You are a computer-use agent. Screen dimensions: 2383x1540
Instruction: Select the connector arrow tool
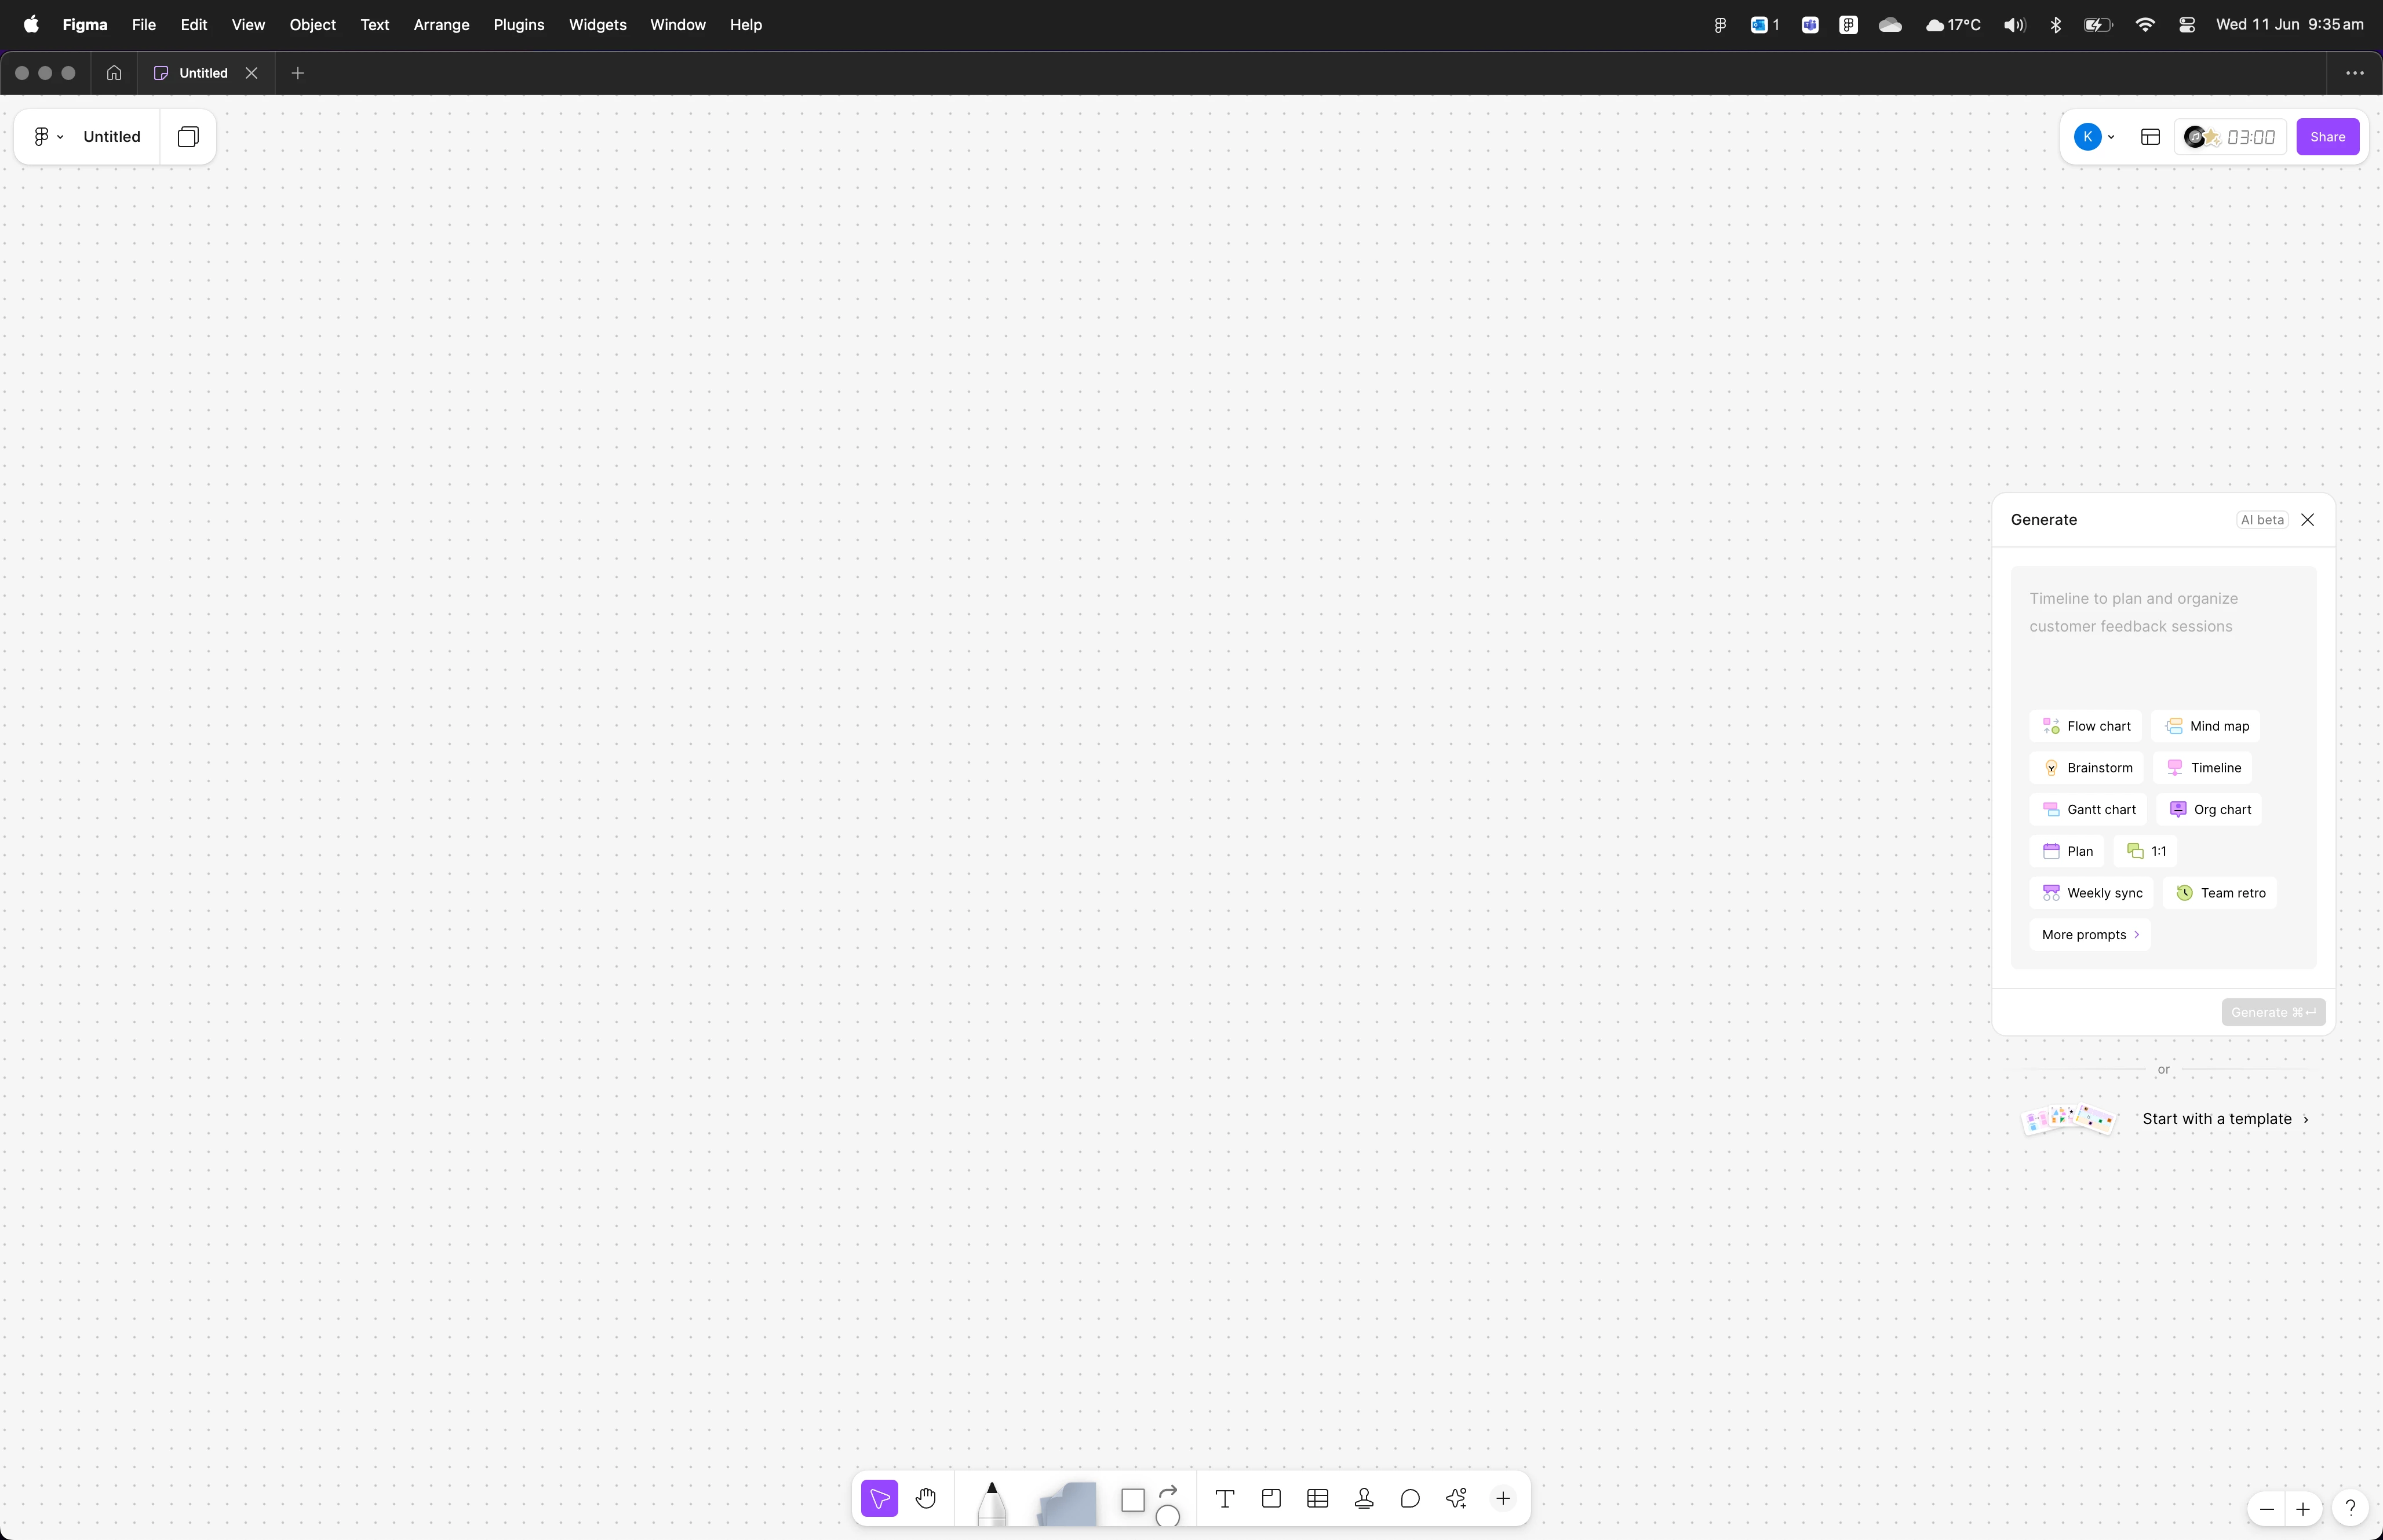[1168, 1492]
